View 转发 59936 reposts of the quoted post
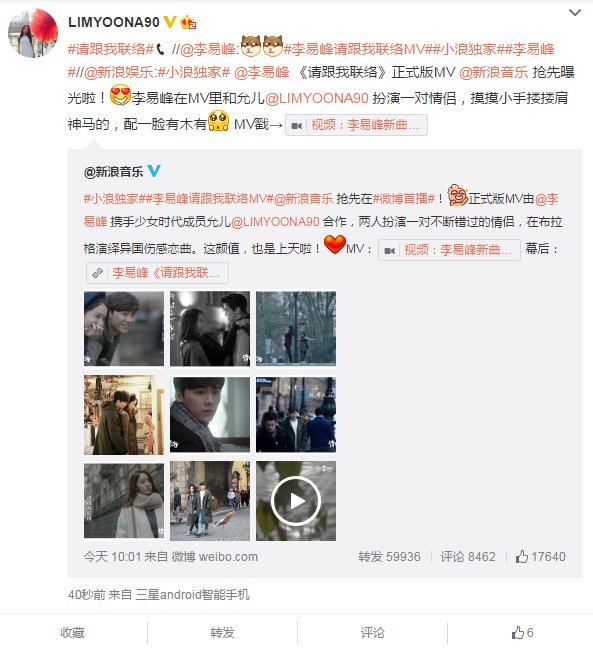 click(389, 556)
